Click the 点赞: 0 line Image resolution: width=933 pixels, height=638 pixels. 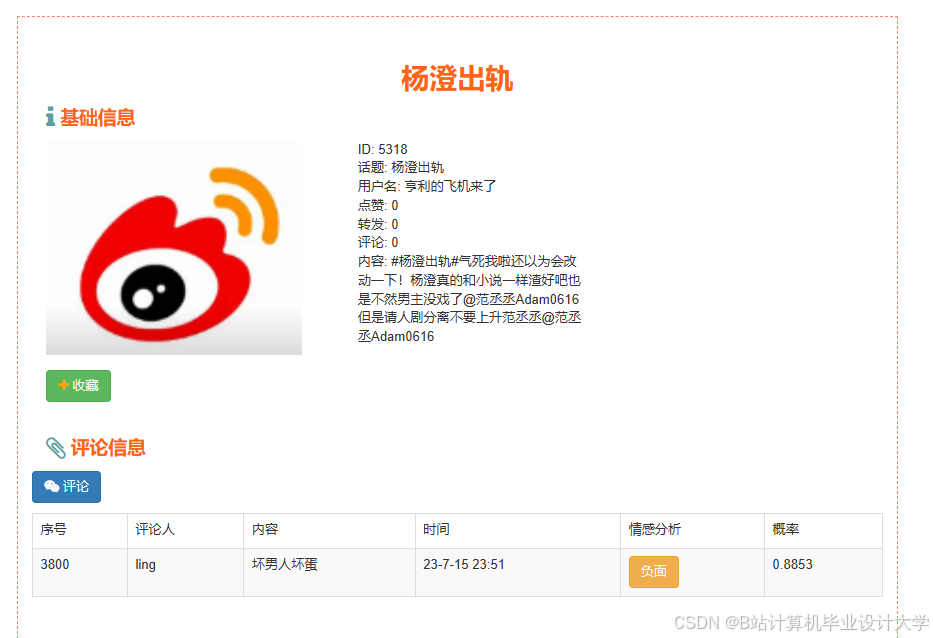click(x=378, y=205)
